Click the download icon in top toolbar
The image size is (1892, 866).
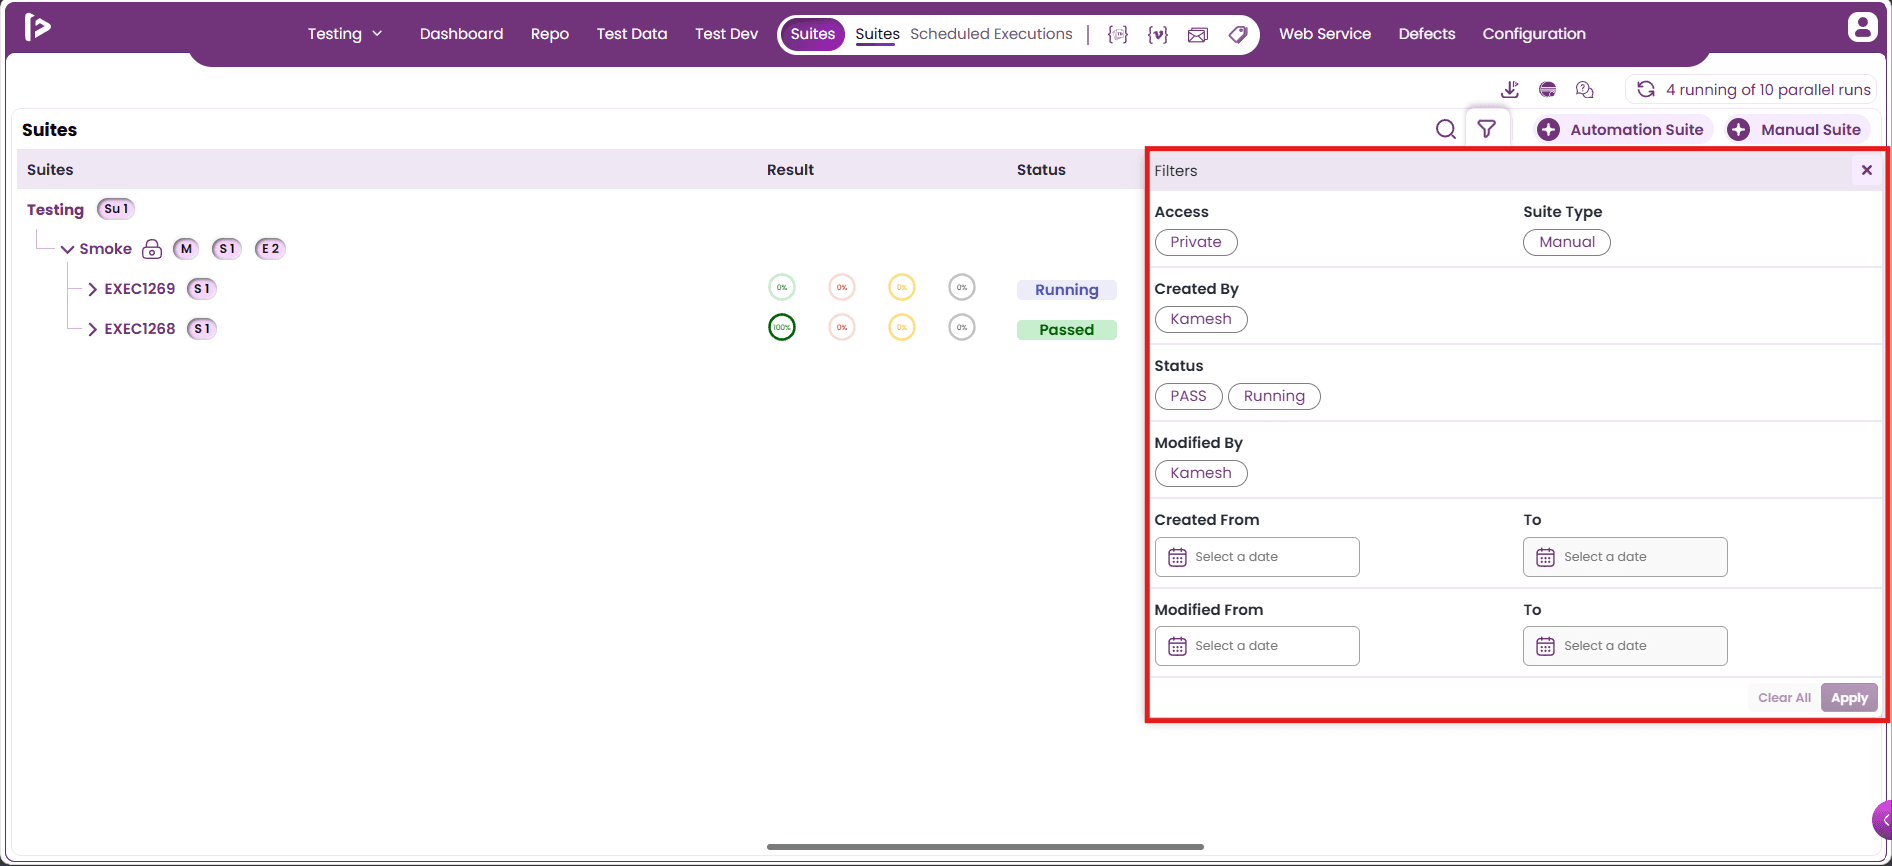point(1510,90)
